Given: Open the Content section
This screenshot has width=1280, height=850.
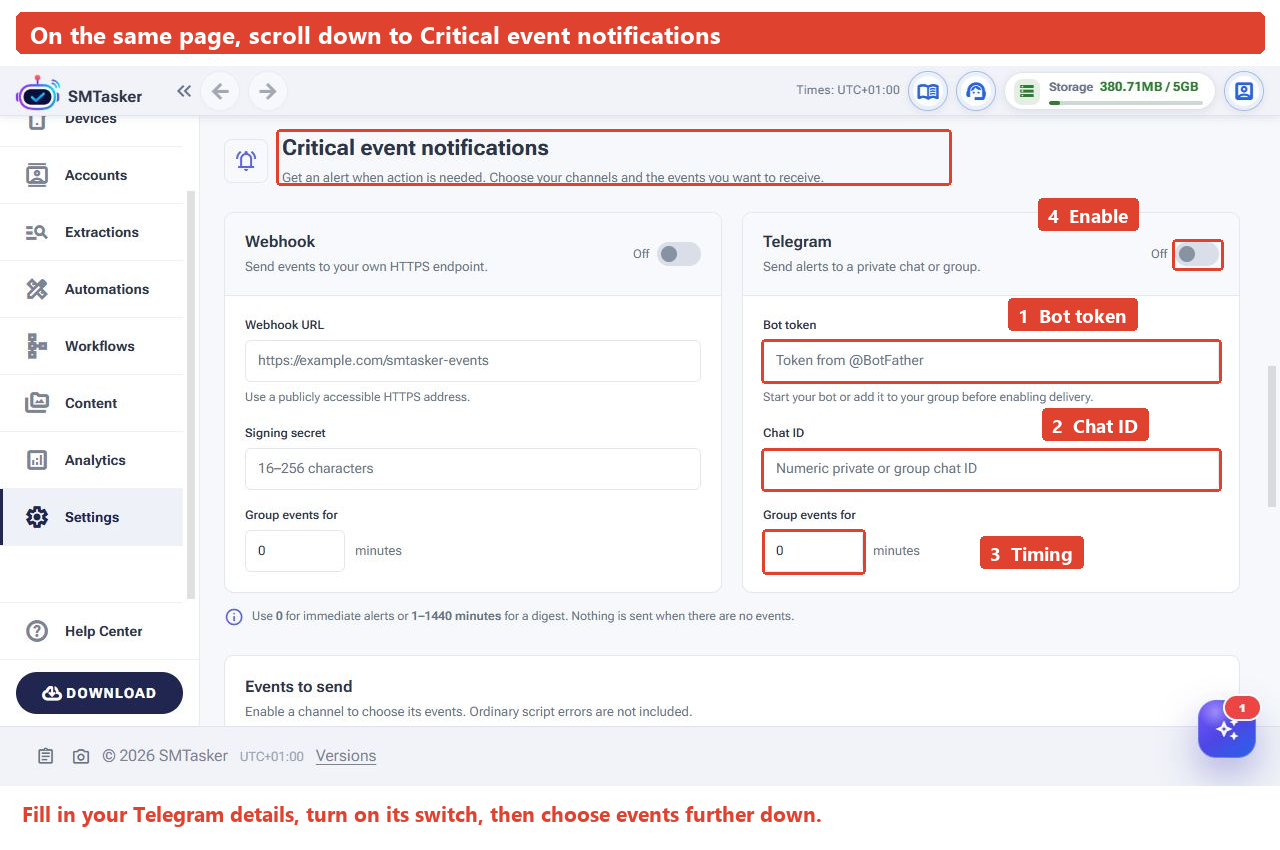Looking at the screenshot, I should pyautogui.click(x=91, y=403).
